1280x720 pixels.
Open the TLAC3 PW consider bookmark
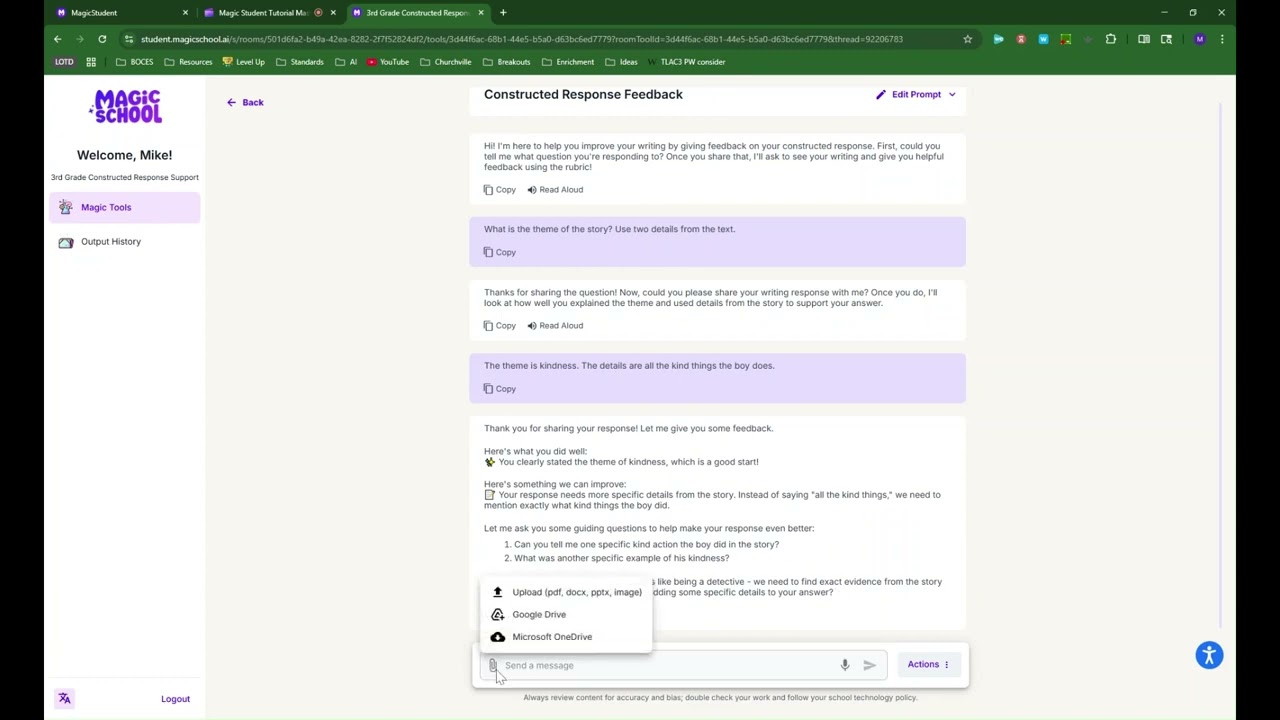point(686,62)
